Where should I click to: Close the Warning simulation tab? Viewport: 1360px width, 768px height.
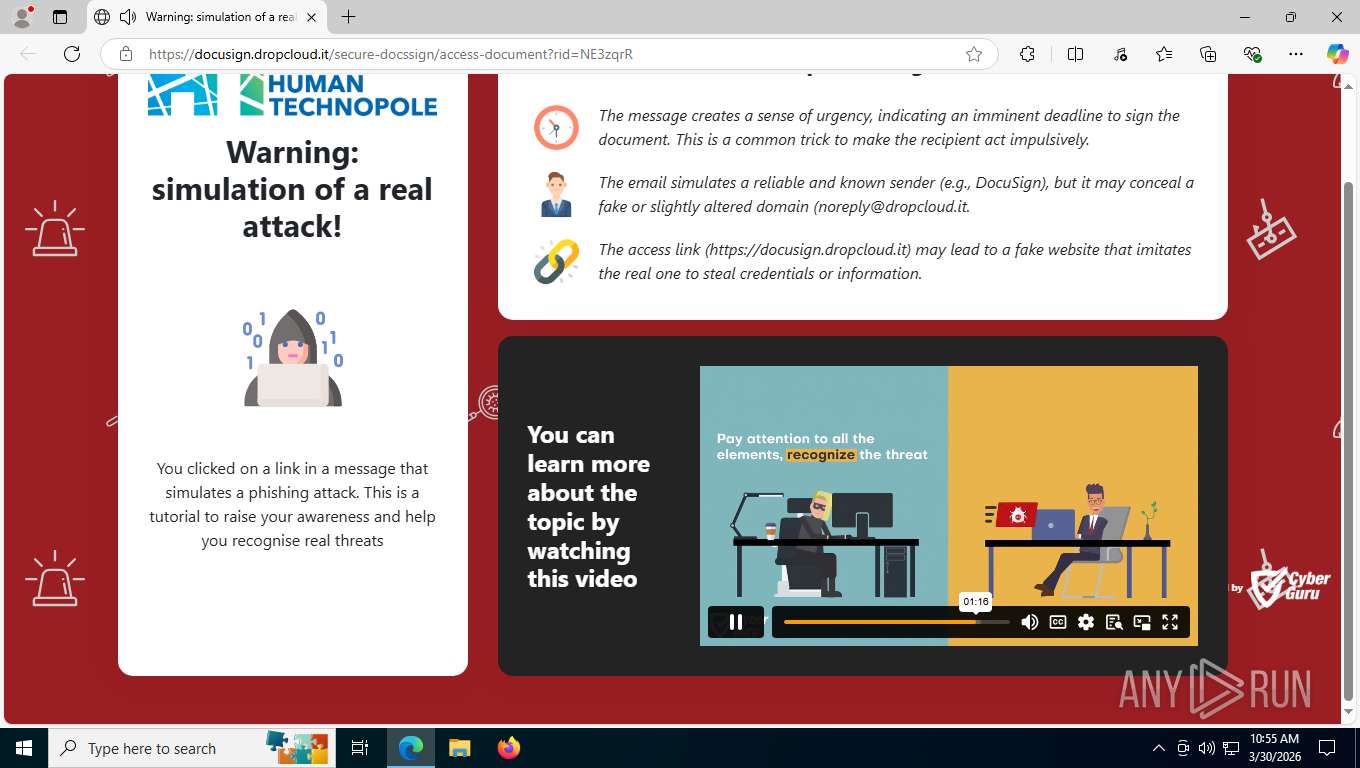coord(311,17)
